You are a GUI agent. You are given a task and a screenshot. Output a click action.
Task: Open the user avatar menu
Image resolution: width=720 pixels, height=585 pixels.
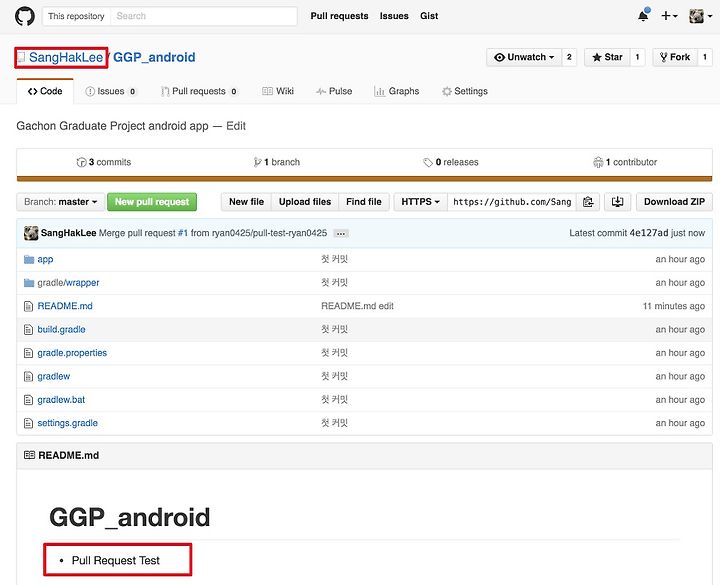click(701, 16)
